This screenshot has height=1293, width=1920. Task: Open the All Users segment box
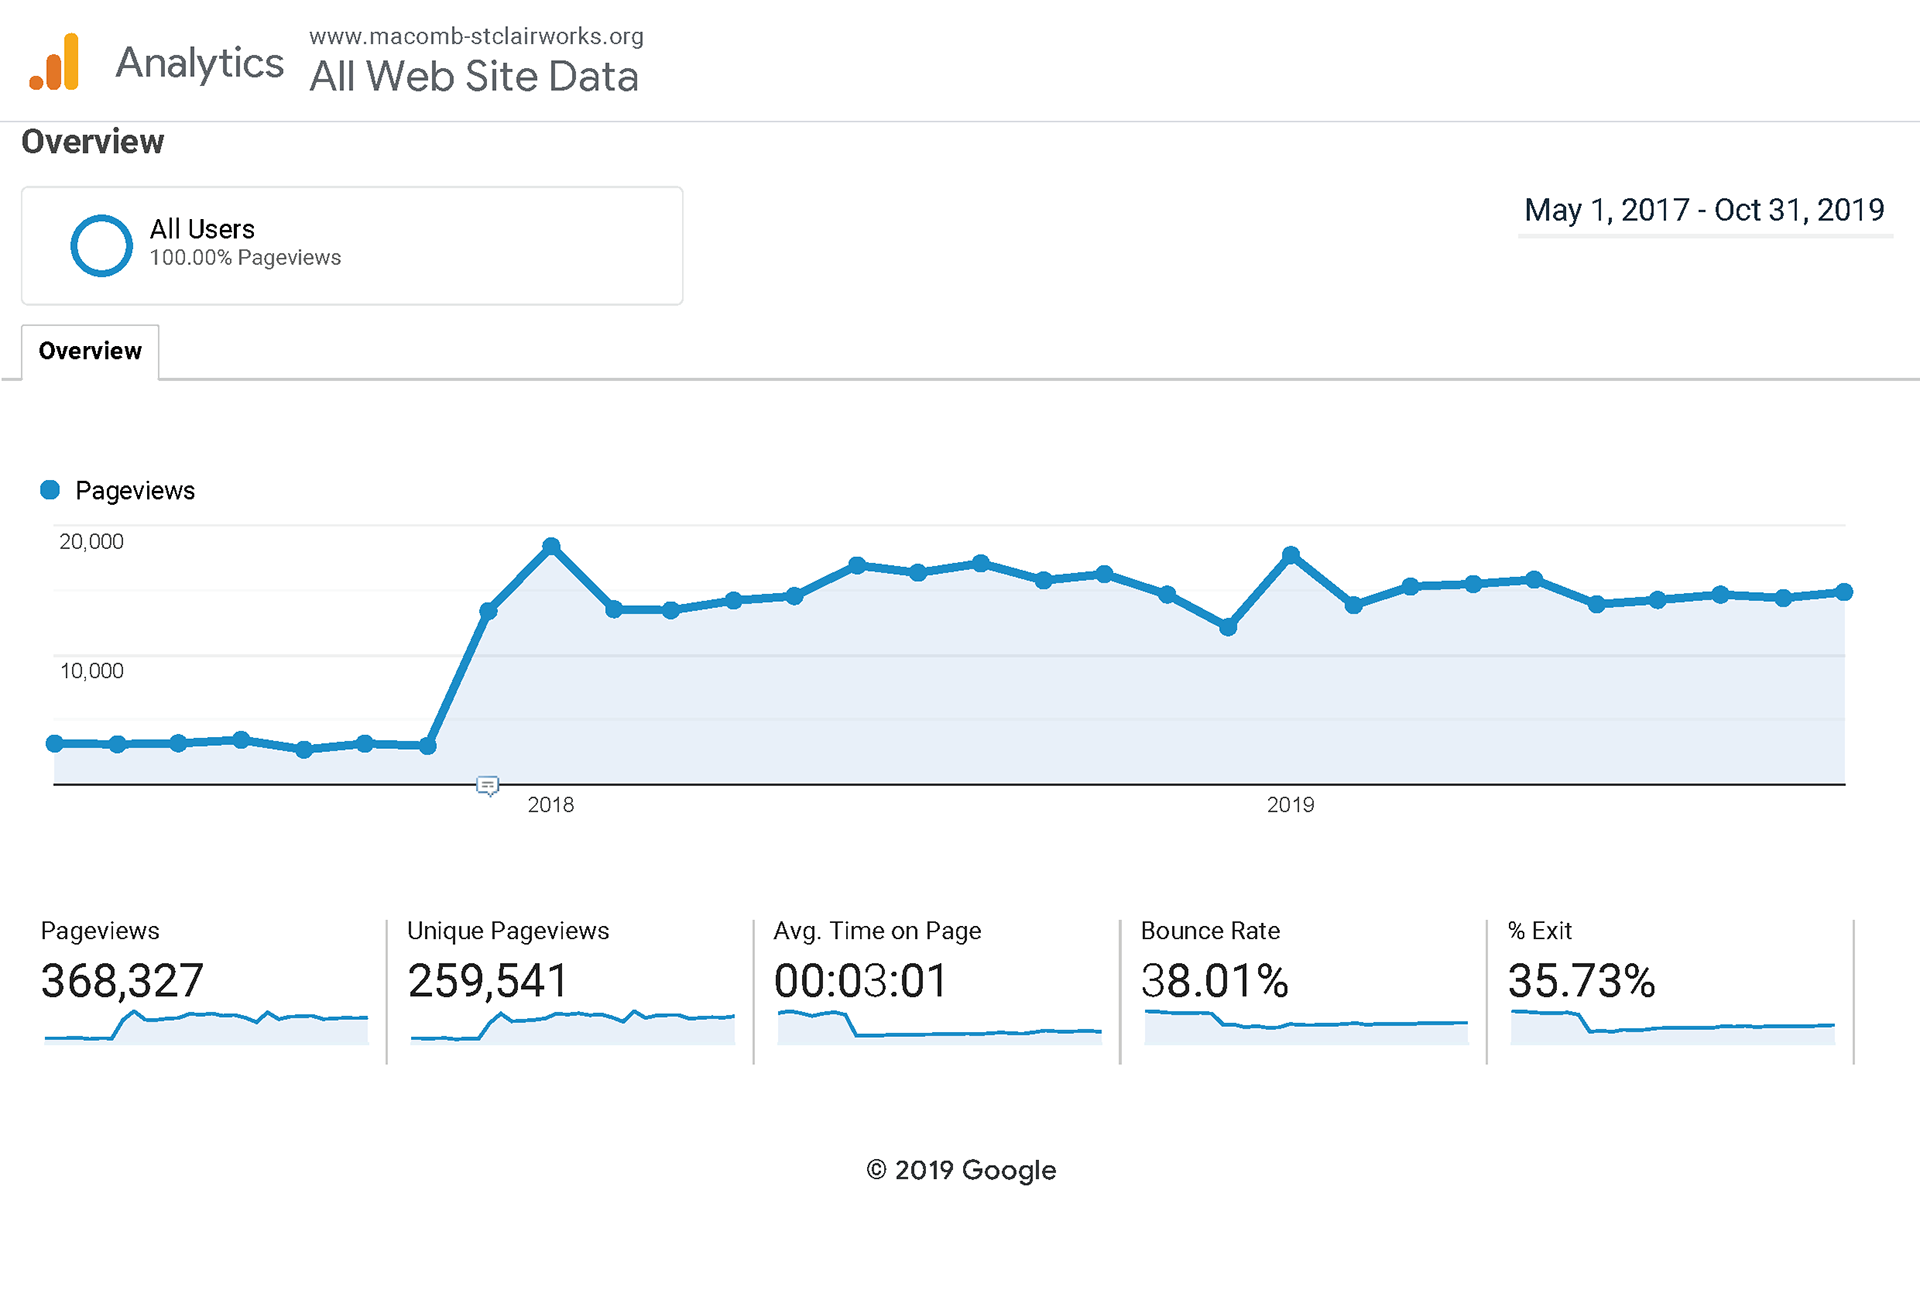click(352, 245)
